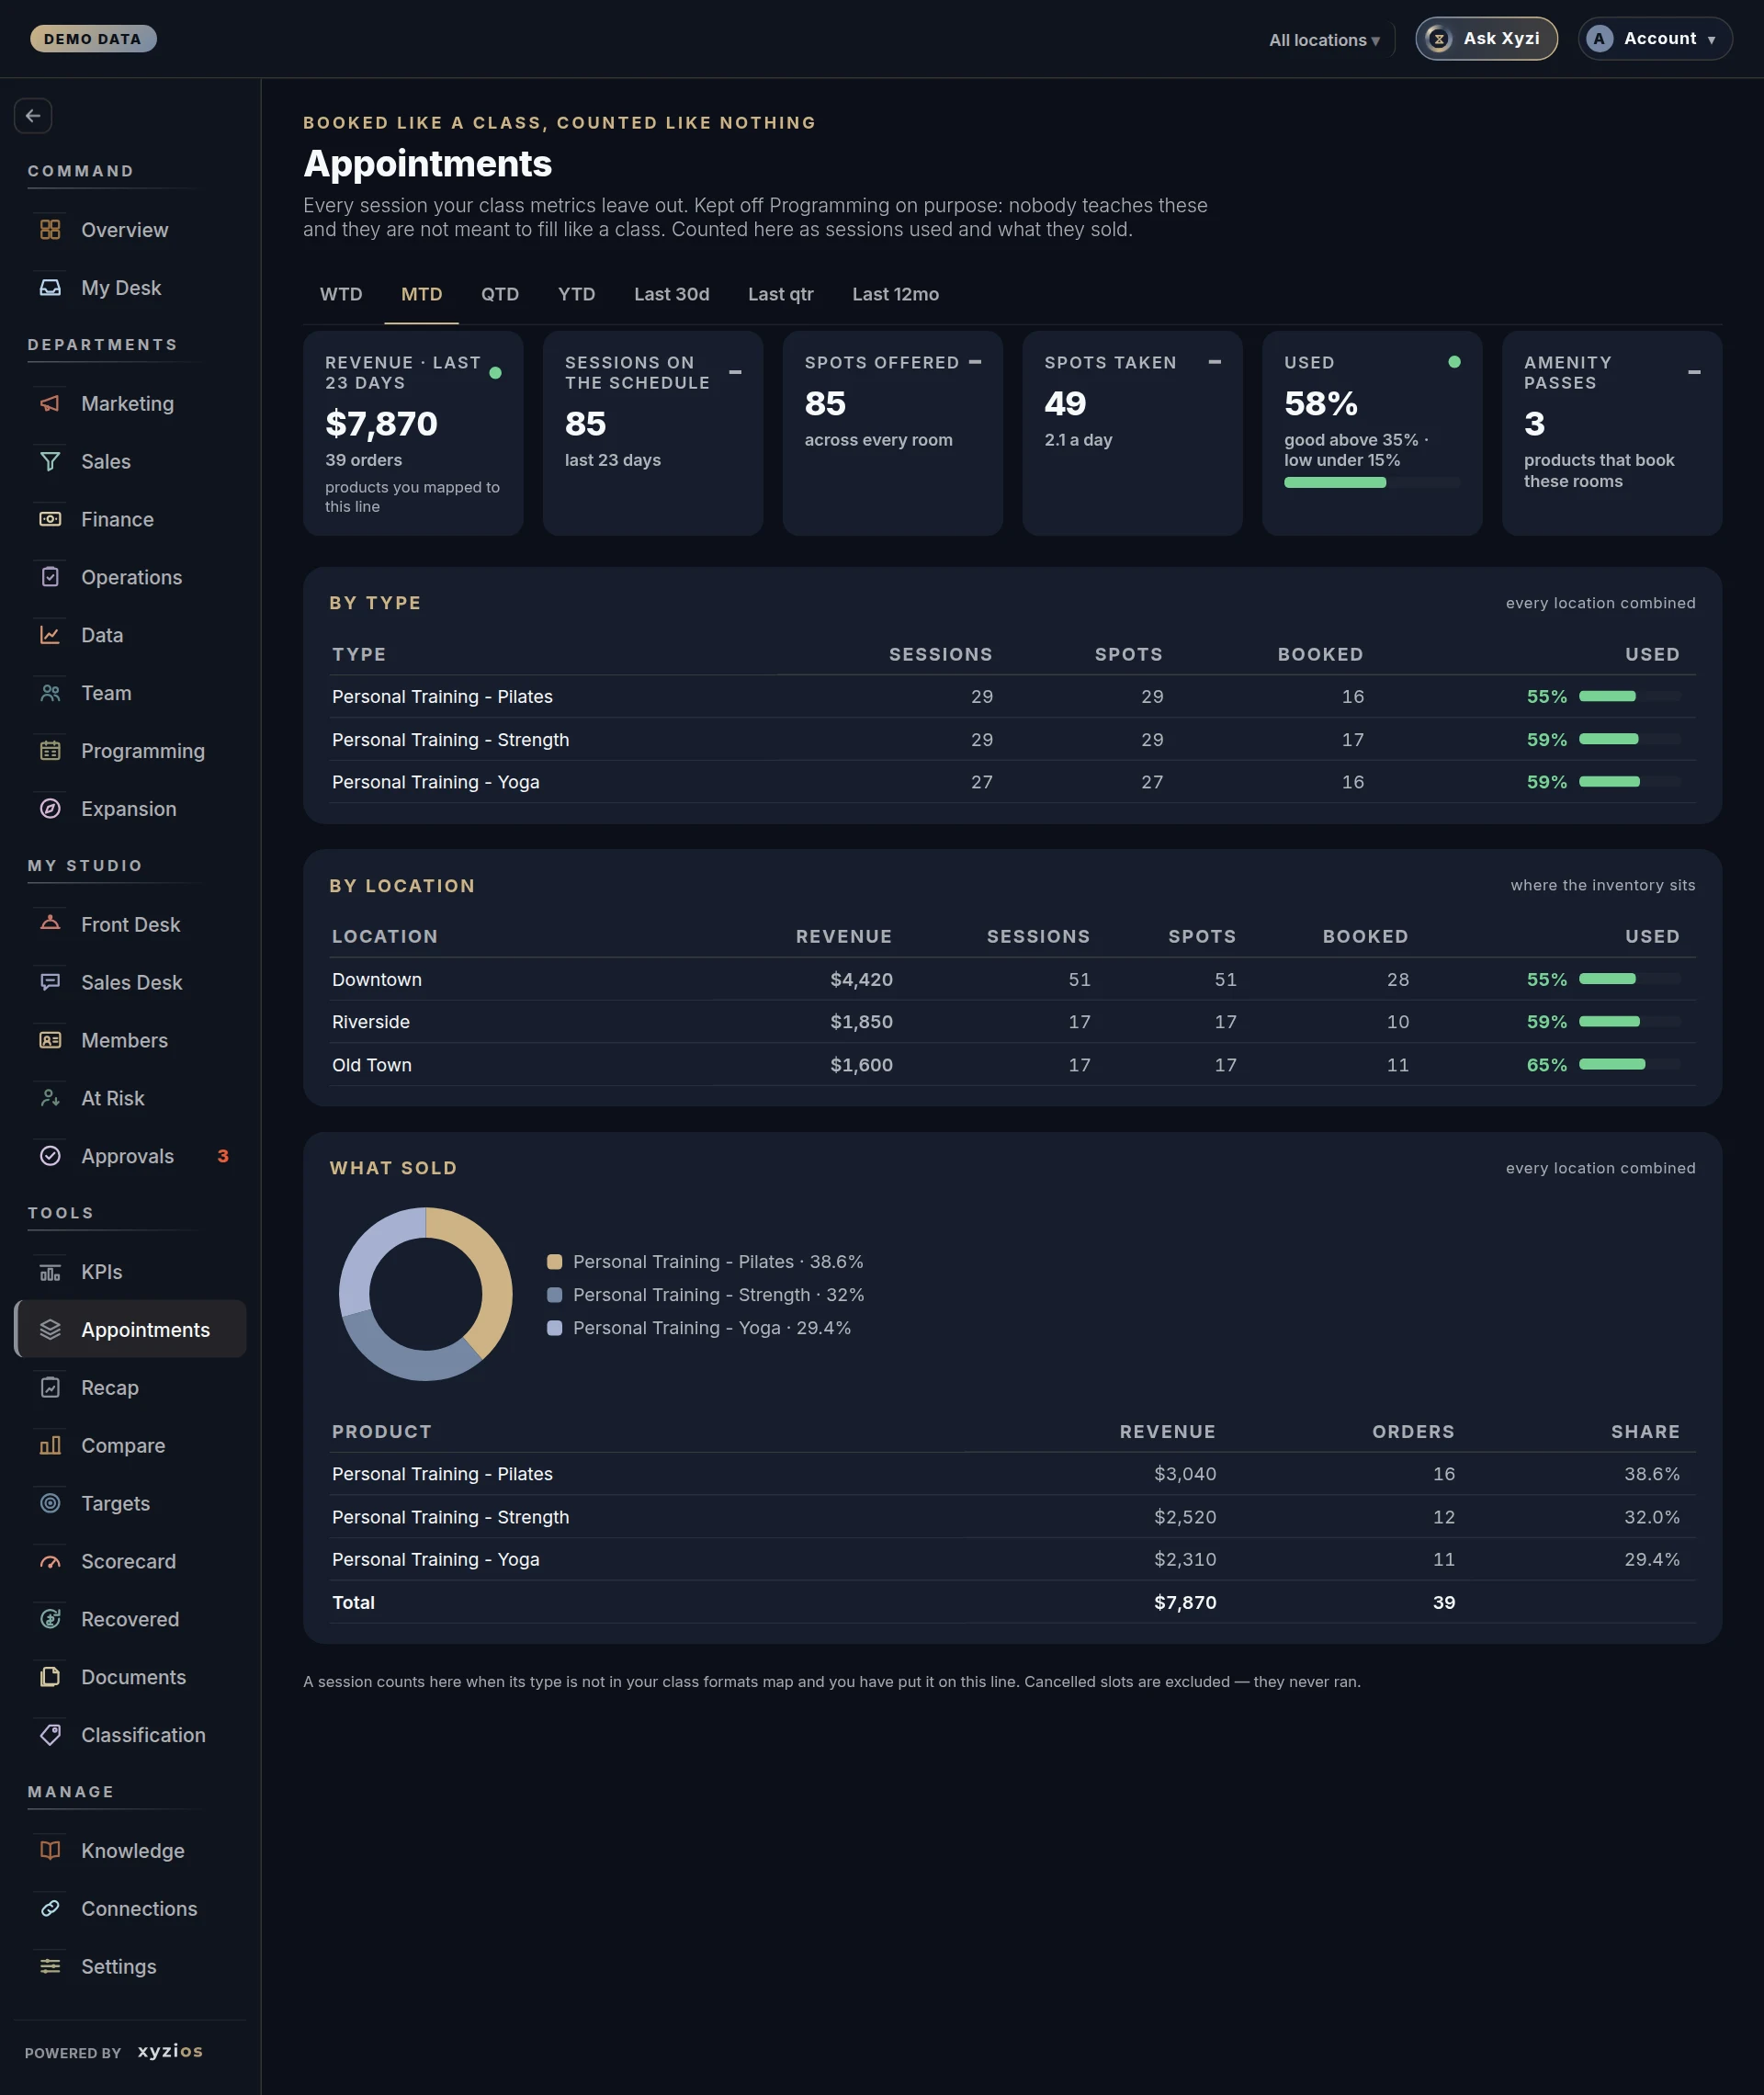Open Overview grid icon in sidebar
The width and height of the screenshot is (1764, 2095).
[x=50, y=230]
